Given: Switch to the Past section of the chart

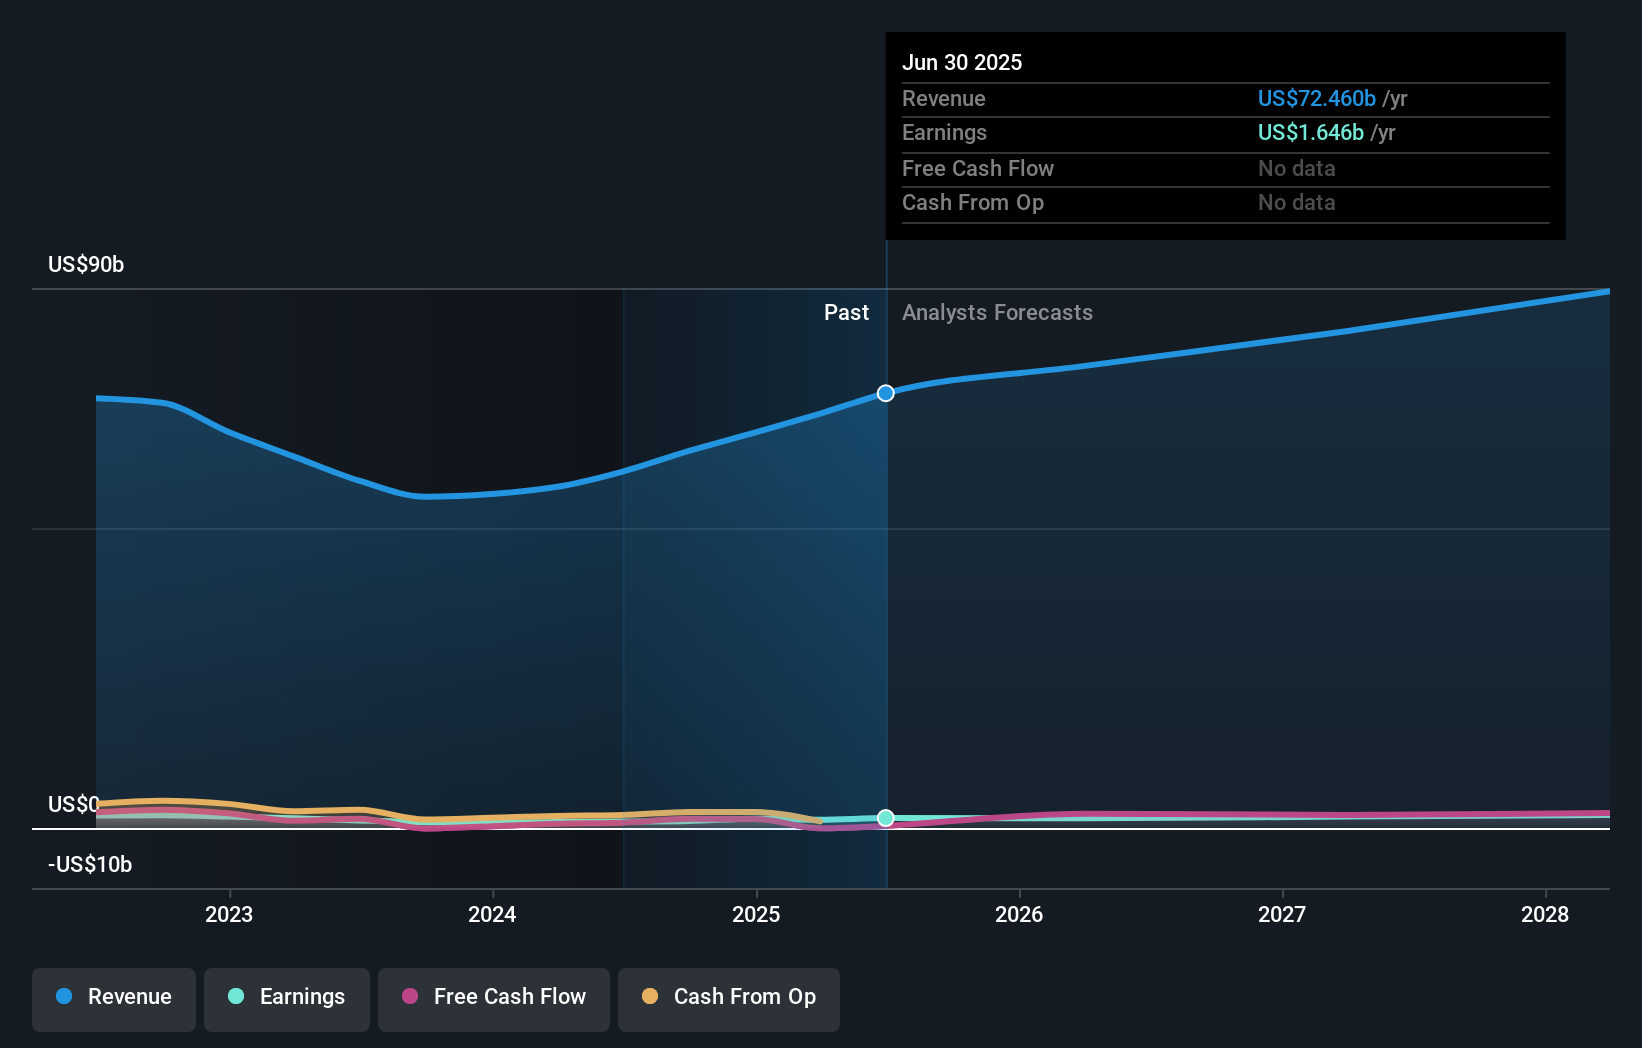Looking at the screenshot, I should tap(847, 312).
